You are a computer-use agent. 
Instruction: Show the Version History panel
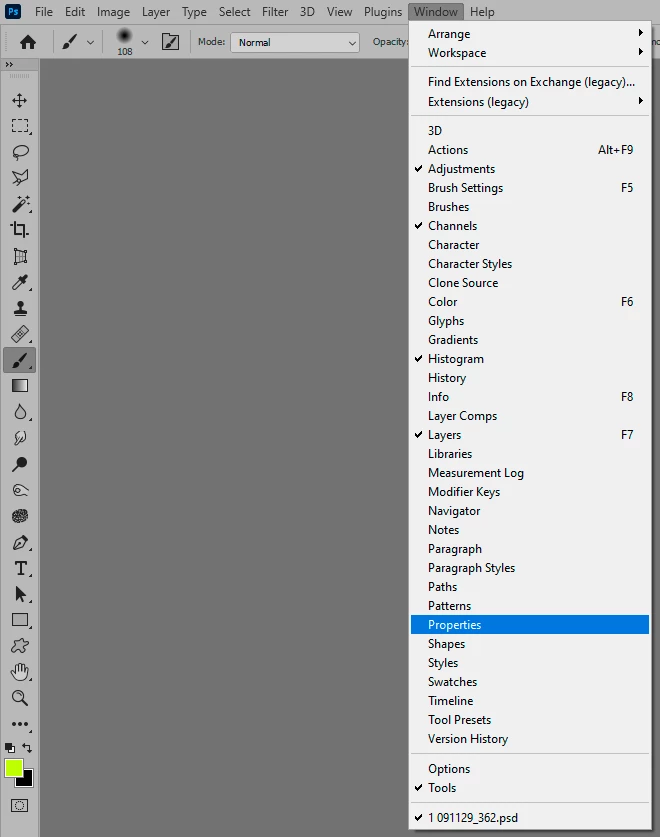[530, 739]
